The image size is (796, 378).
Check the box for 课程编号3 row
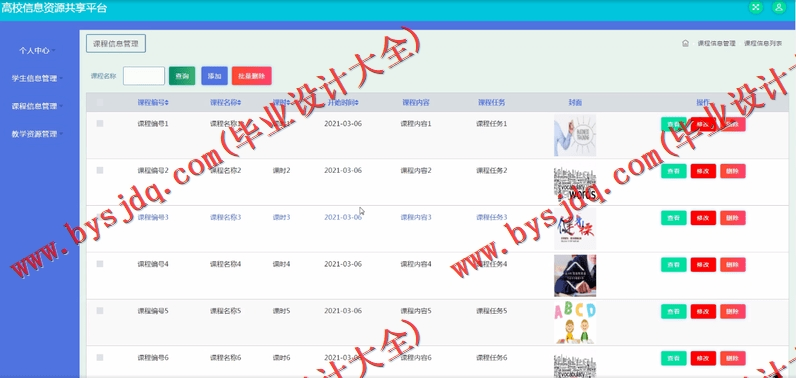click(100, 217)
